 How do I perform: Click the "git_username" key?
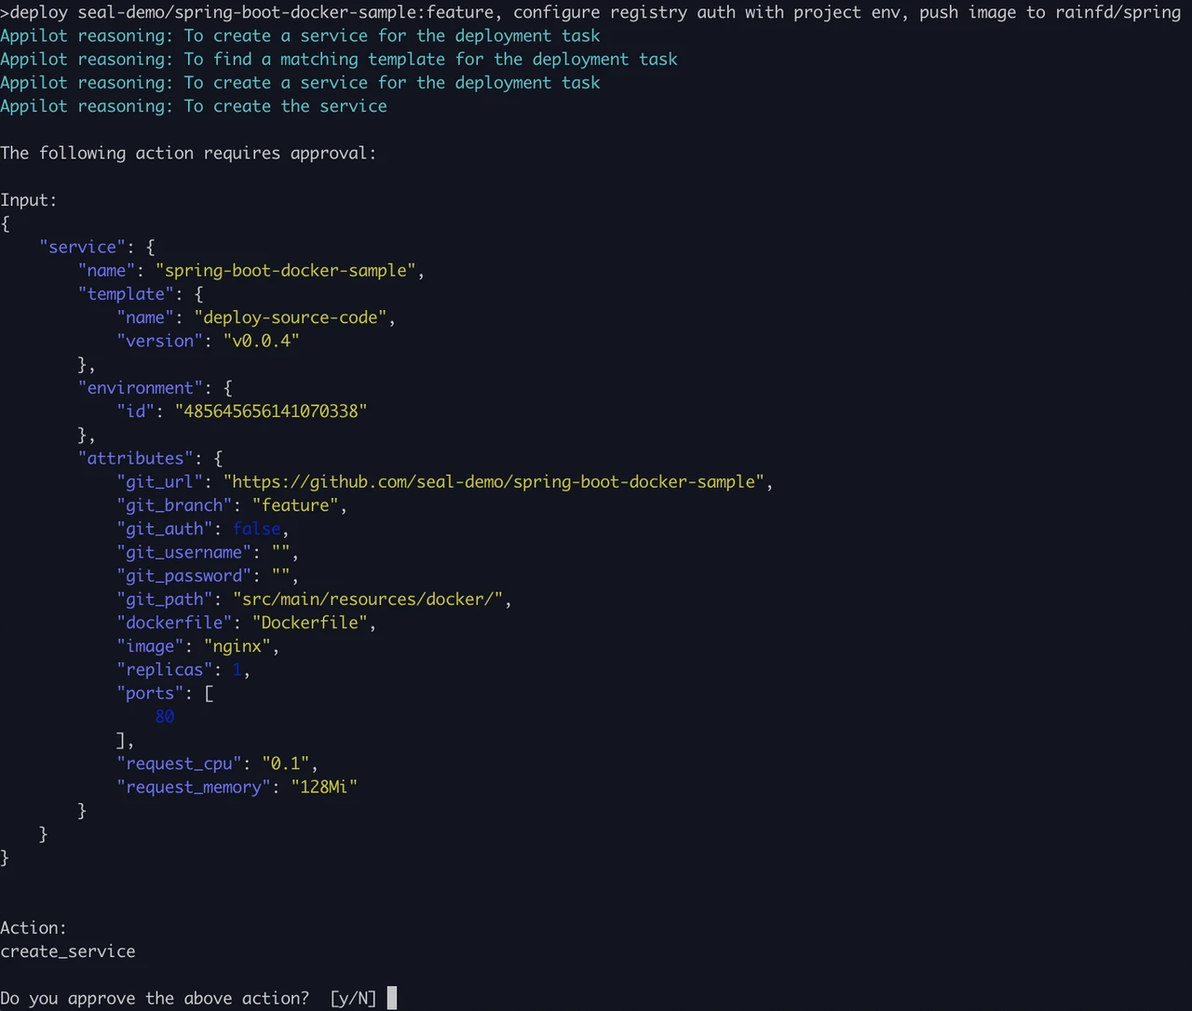coord(183,553)
